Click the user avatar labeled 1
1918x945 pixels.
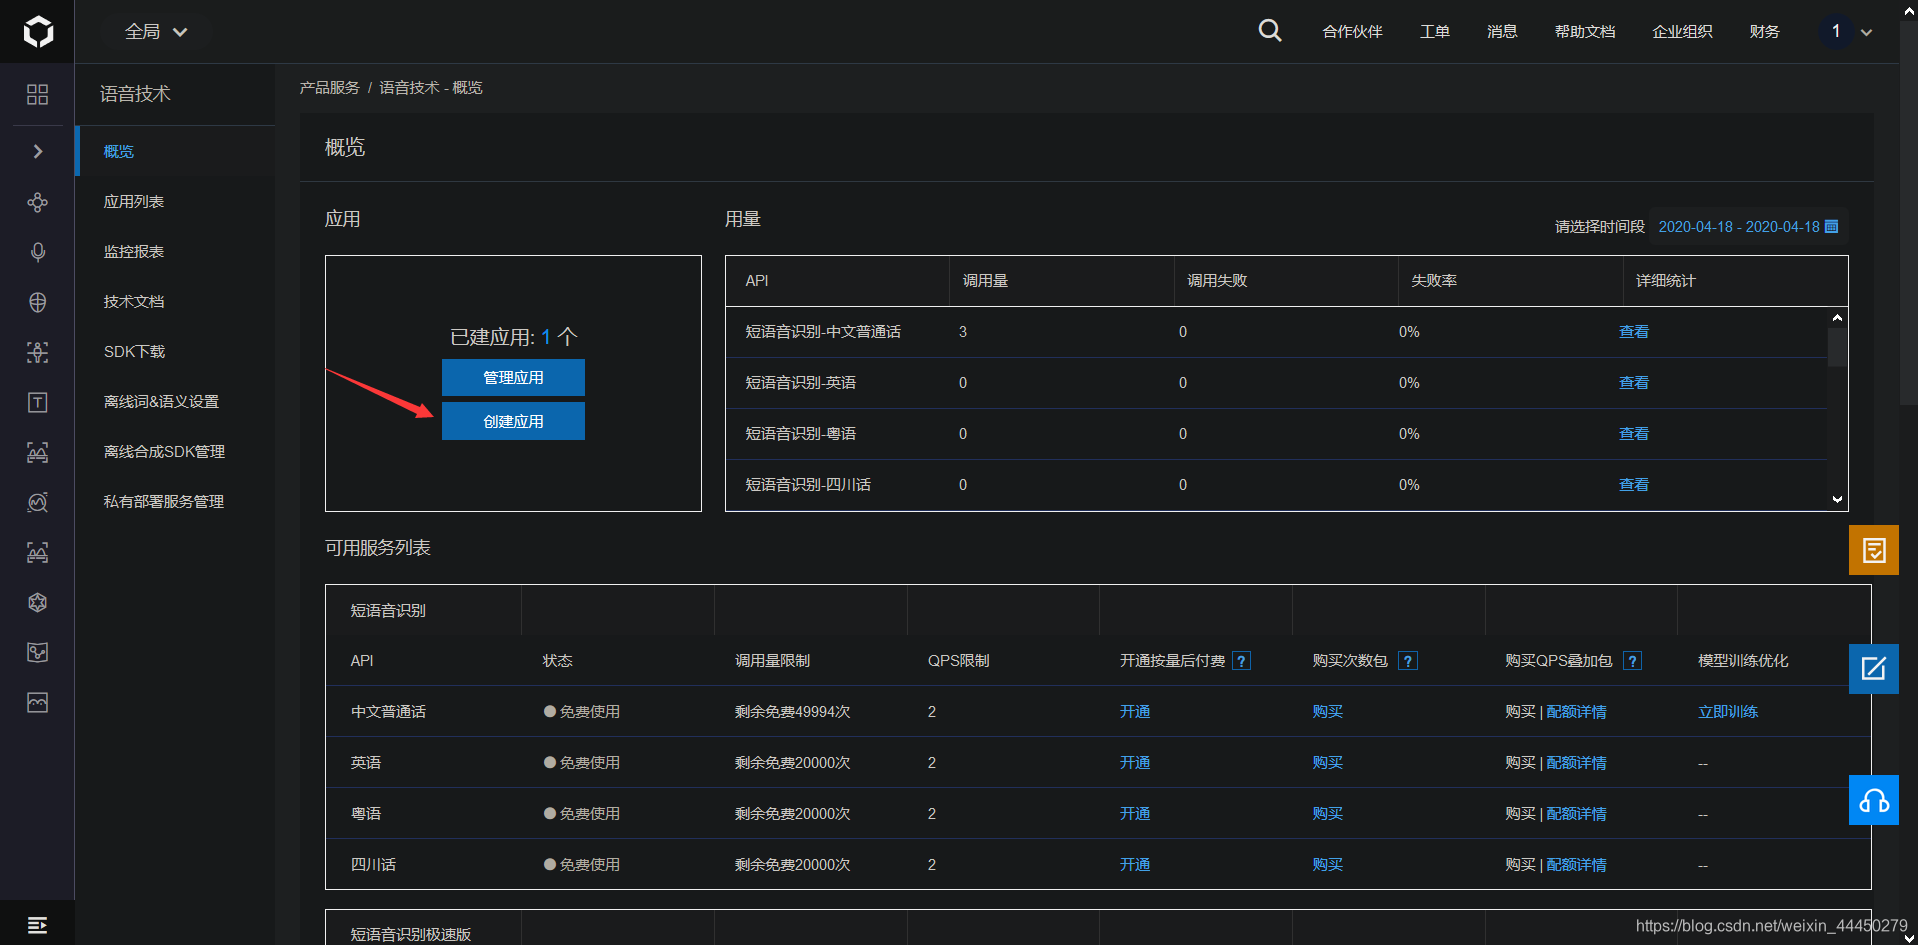click(1836, 31)
